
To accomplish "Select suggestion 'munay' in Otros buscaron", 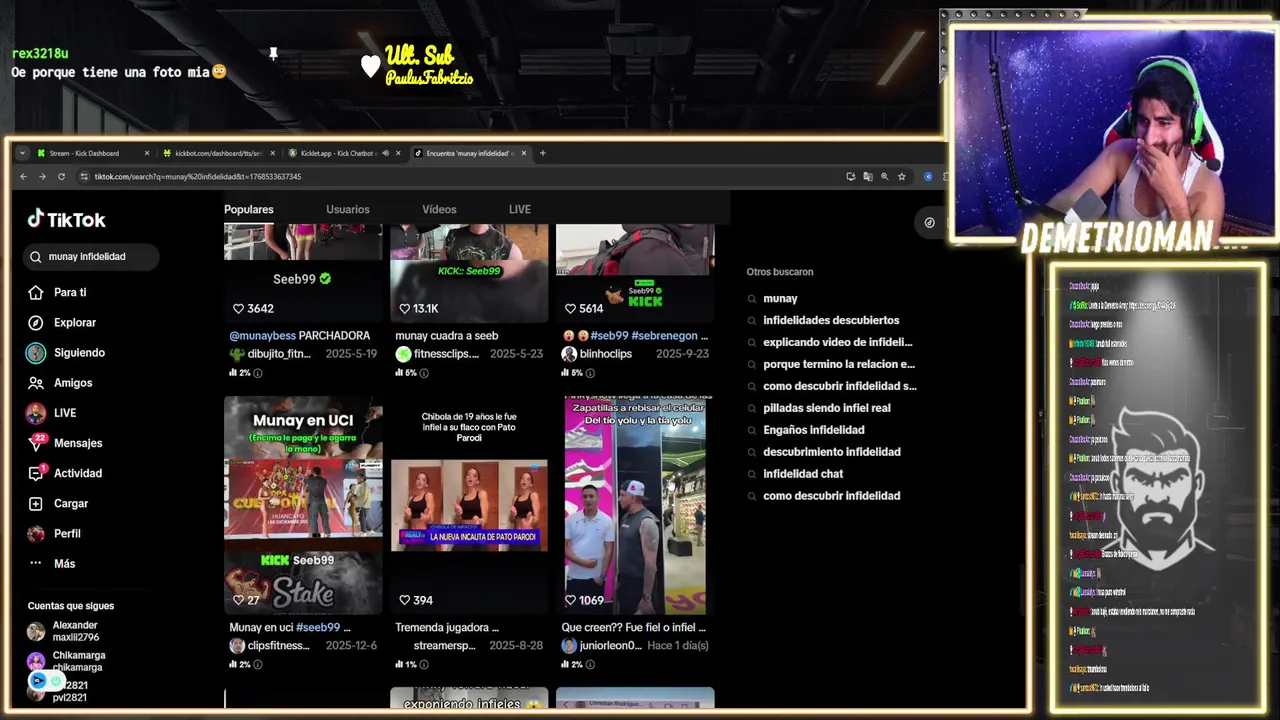I will (x=780, y=298).
